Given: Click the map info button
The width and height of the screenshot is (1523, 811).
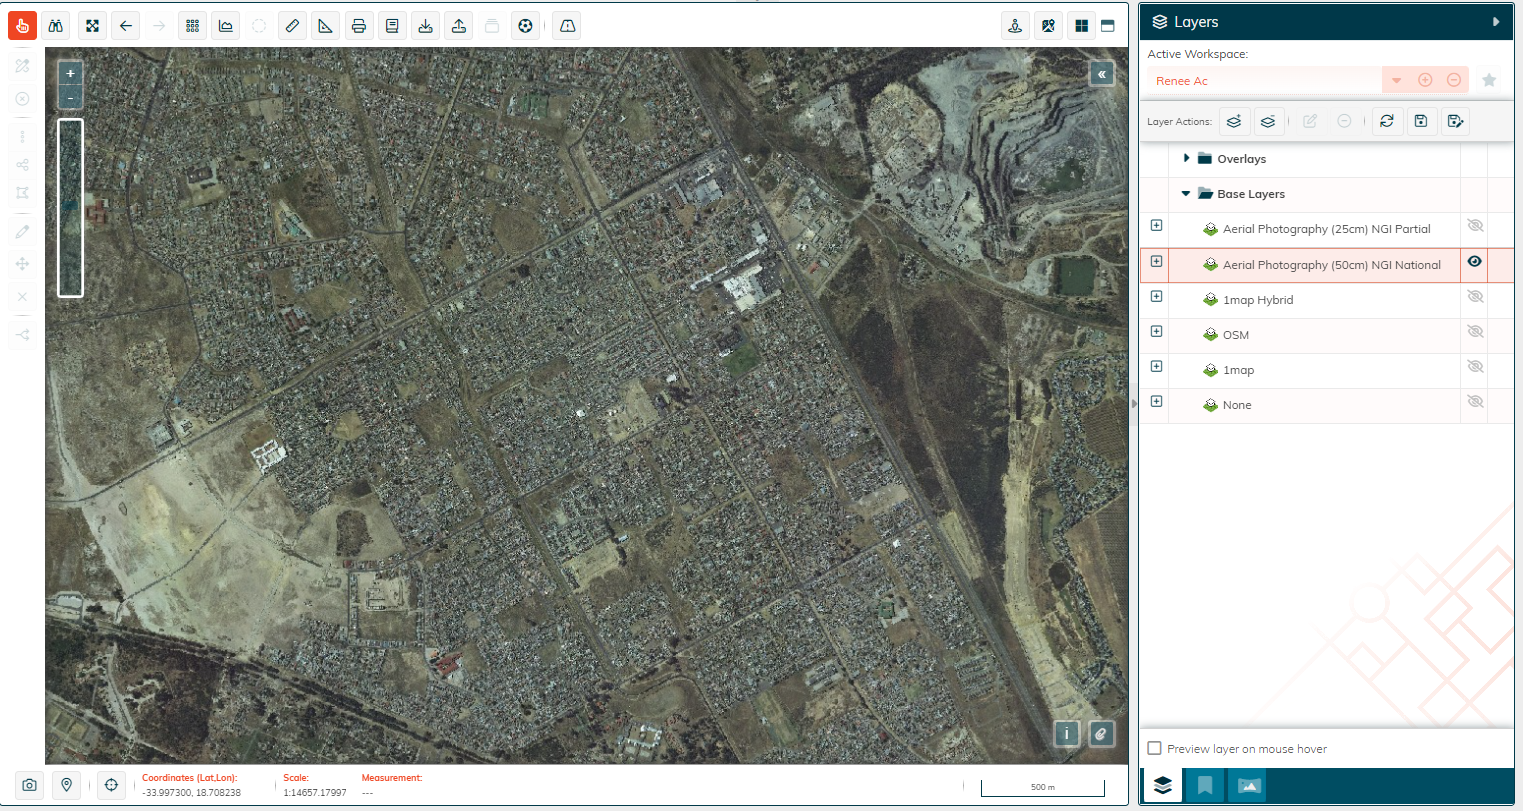Looking at the screenshot, I should click(1067, 734).
